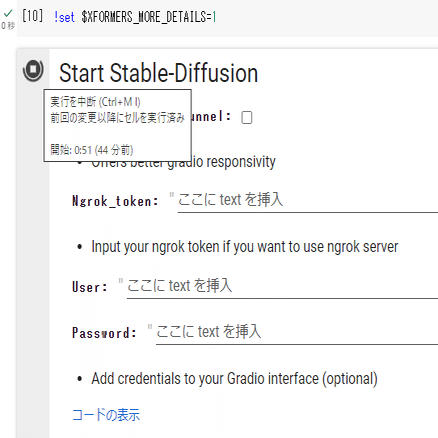Screen dimensions: 438x438
Task: Stop the running Start Stable-Diffusion cell
Action: (33, 70)
